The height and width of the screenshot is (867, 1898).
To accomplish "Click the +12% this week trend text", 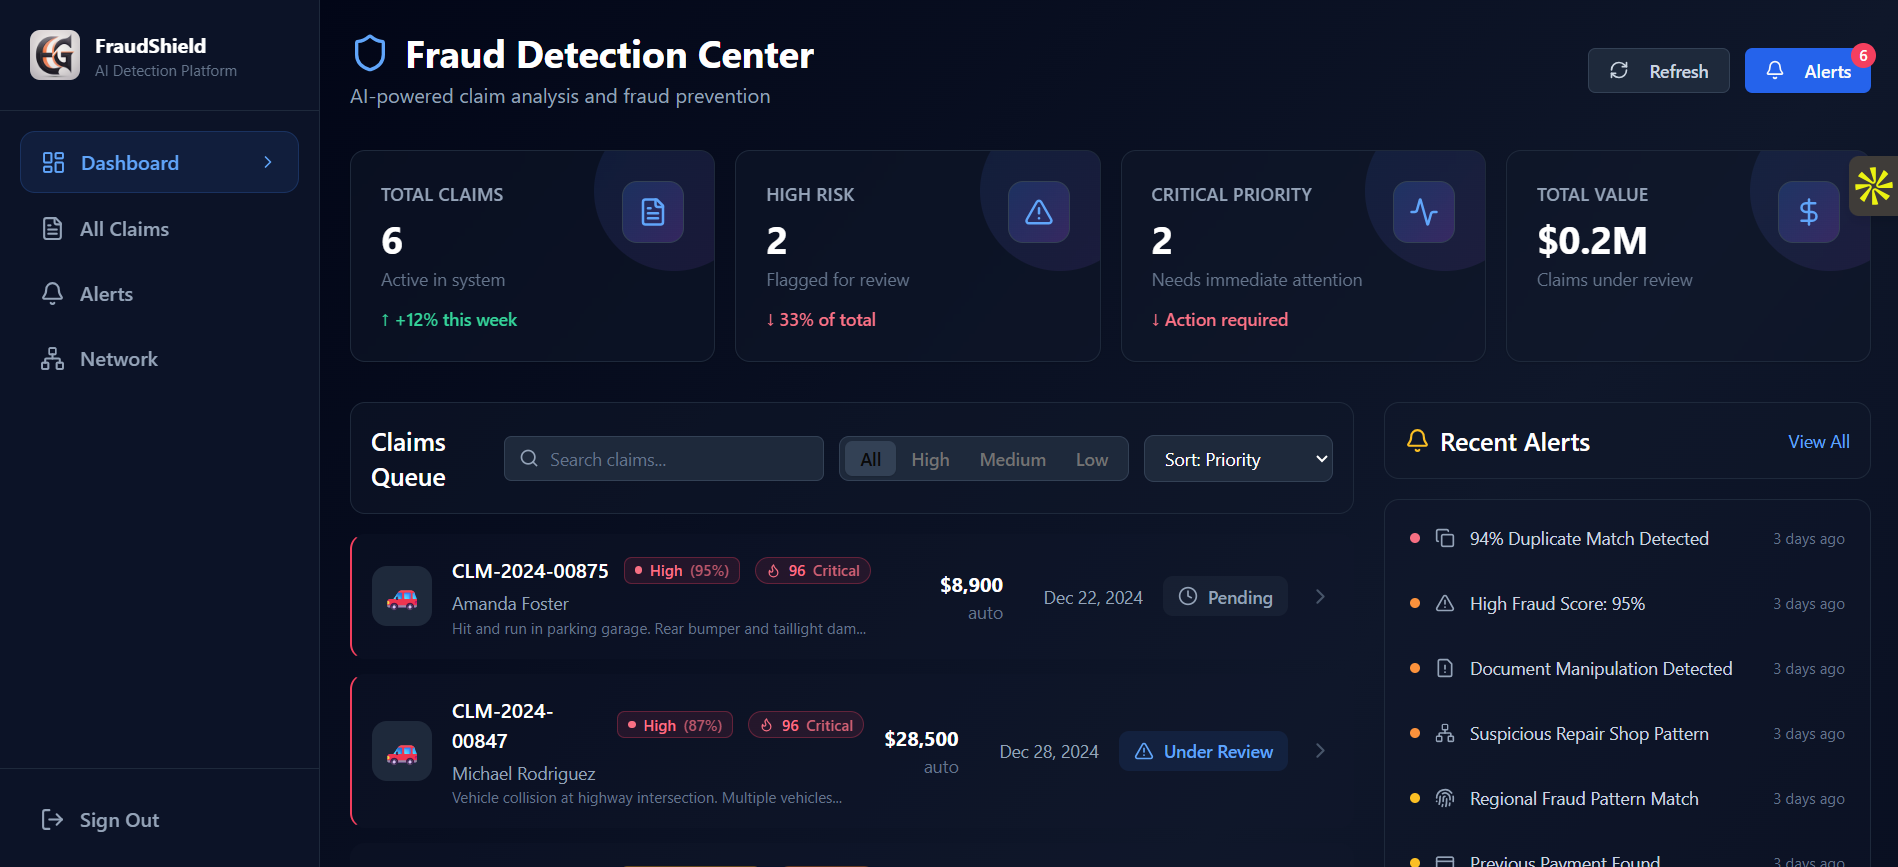I will [449, 320].
